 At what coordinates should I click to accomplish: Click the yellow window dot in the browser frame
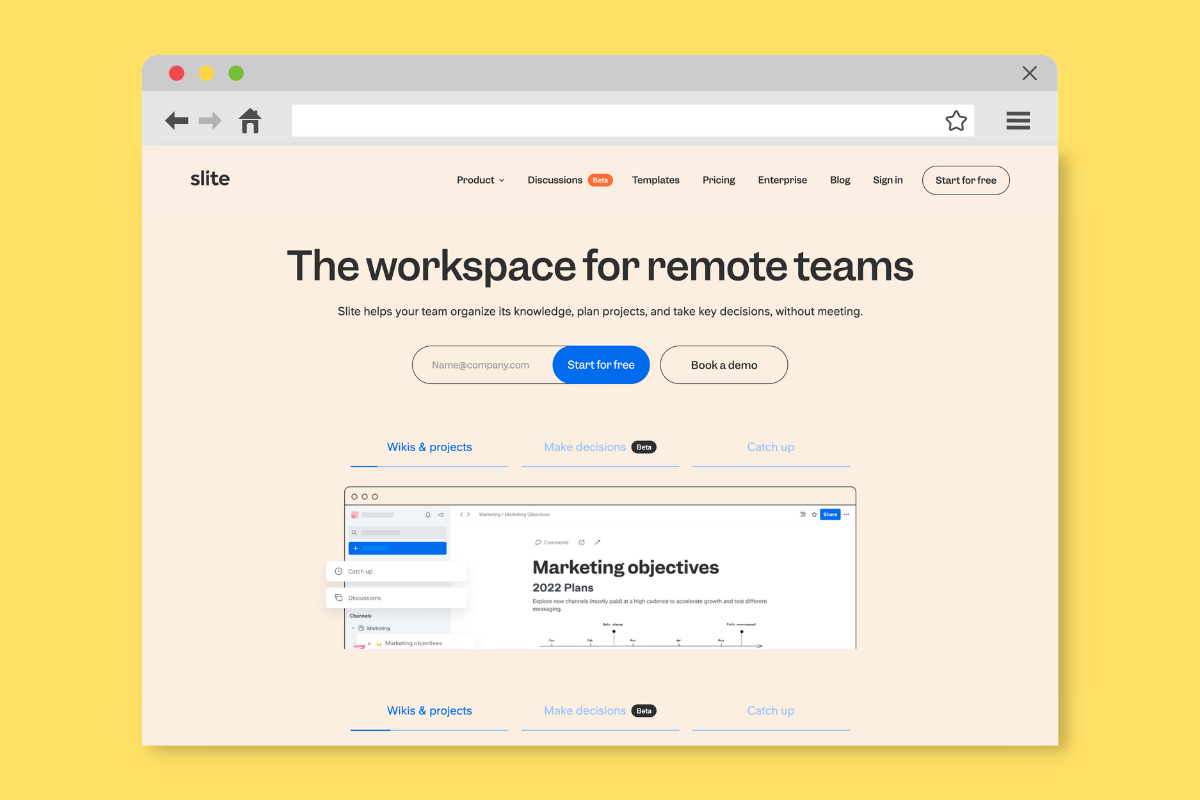tap(206, 73)
